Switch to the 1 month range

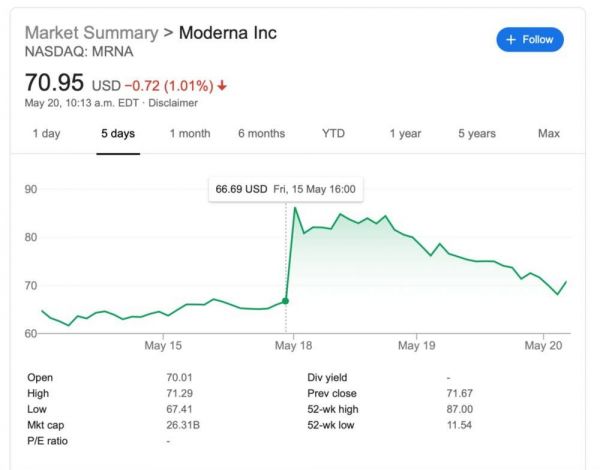click(x=189, y=133)
